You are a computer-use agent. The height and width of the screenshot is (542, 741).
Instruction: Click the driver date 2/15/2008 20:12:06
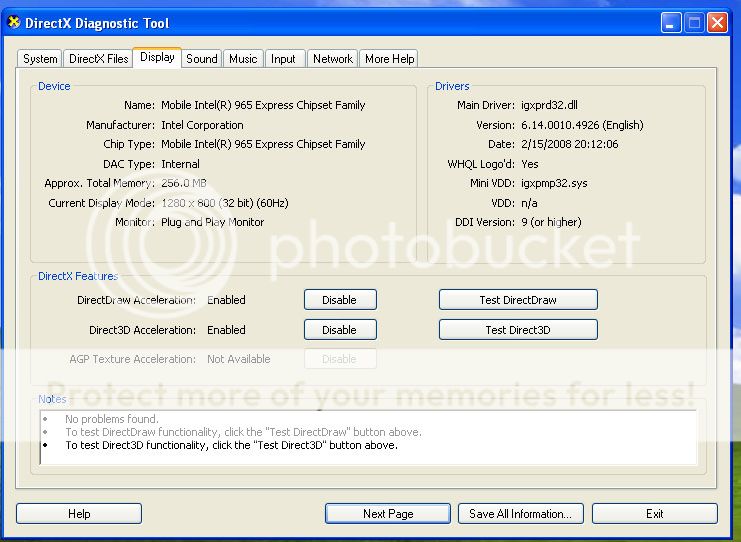(569, 144)
